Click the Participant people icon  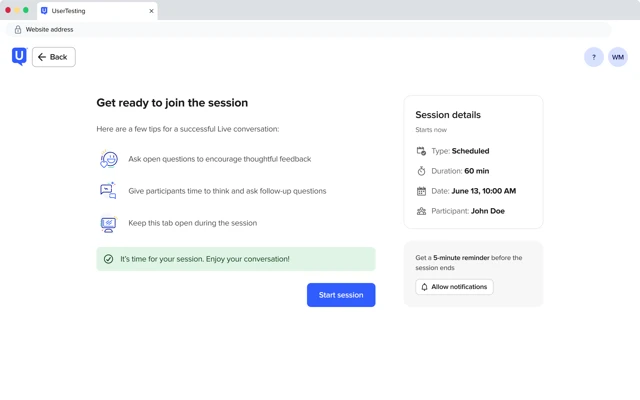(x=421, y=211)
